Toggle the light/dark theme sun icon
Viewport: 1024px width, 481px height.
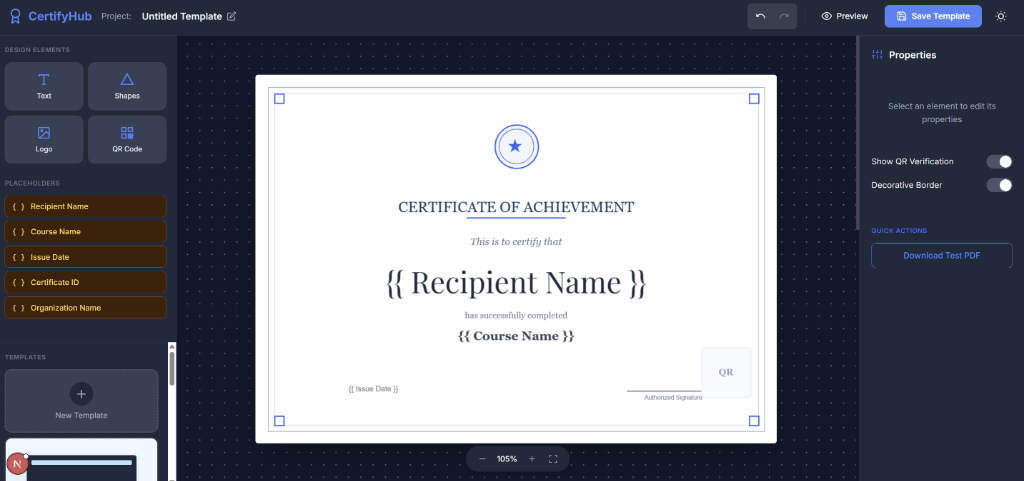(1001, 16)
